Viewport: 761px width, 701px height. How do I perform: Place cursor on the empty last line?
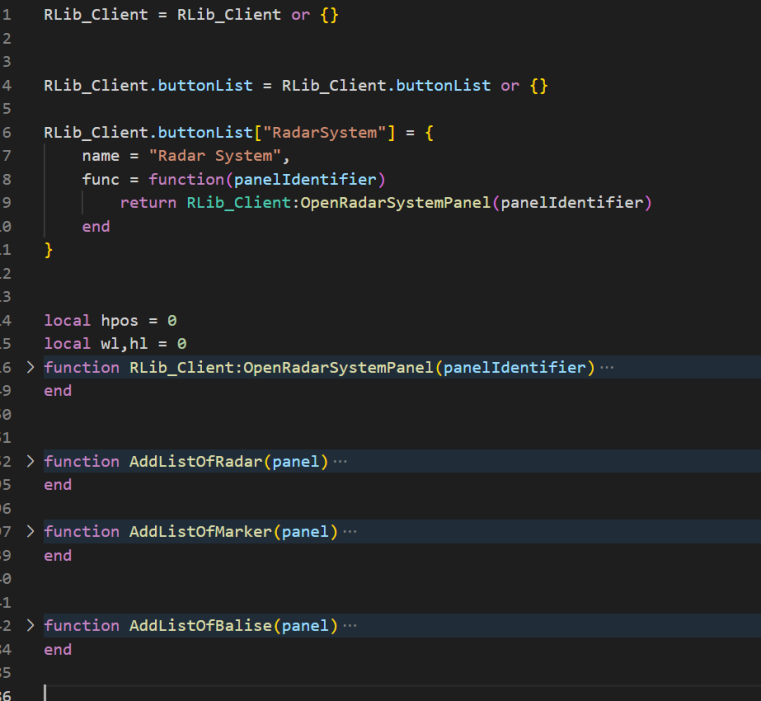point(200,692)
